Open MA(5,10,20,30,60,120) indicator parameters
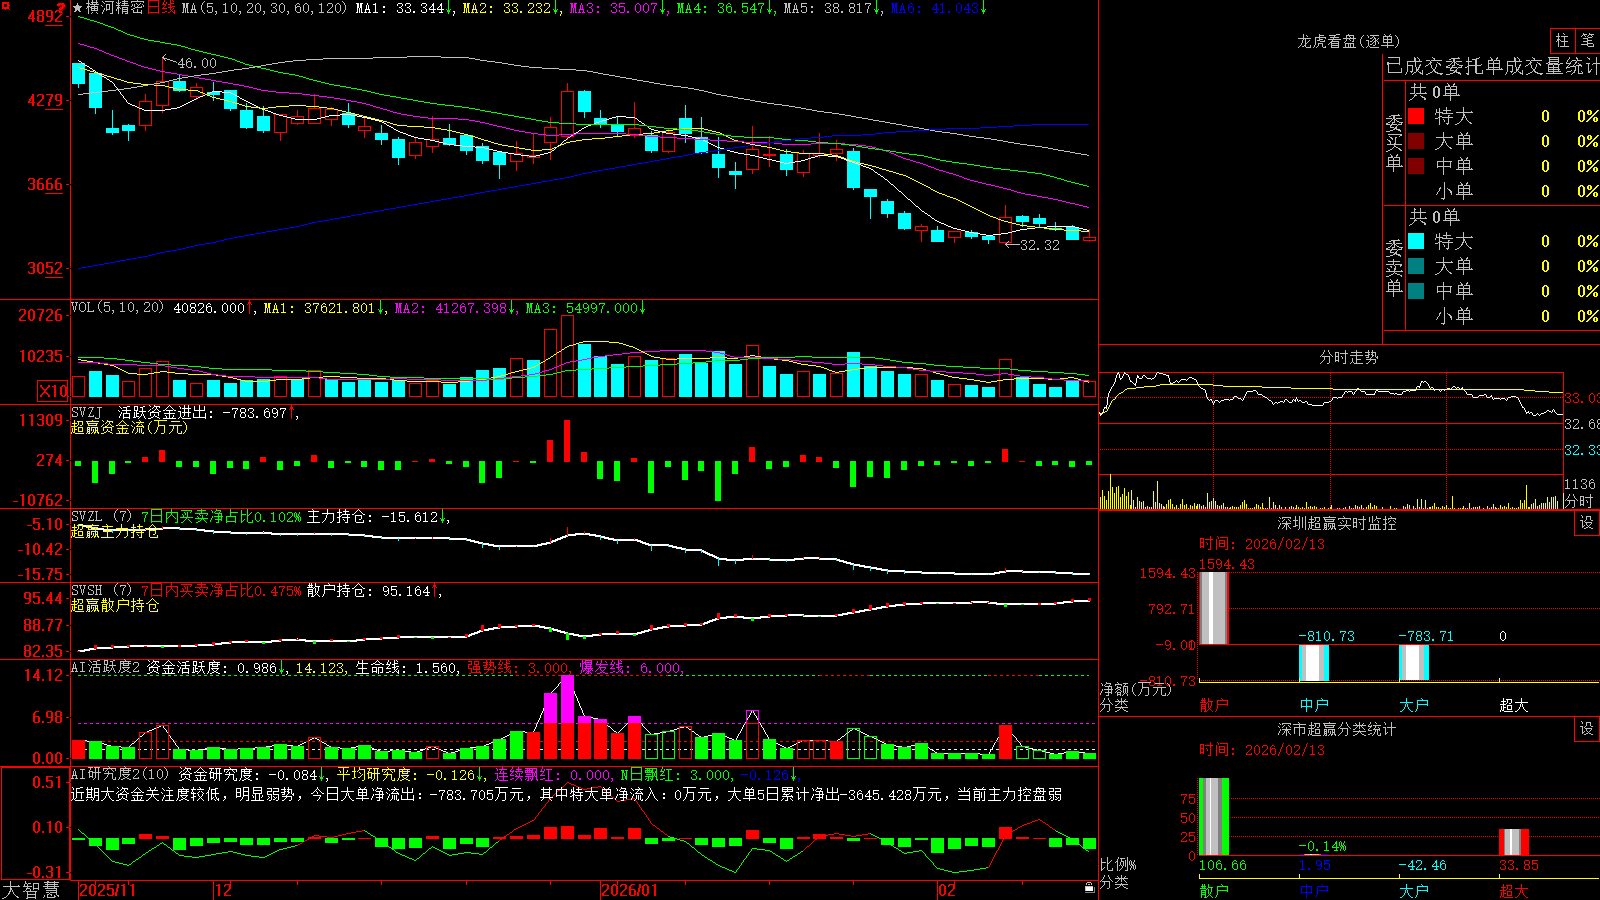 (x=264, y=8)
